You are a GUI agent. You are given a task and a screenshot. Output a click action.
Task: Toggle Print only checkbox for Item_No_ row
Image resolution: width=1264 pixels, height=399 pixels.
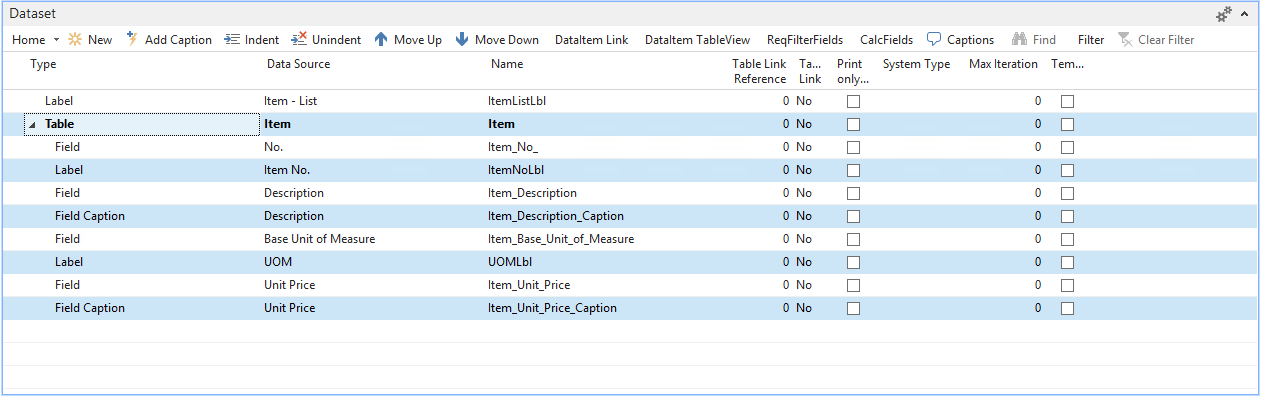pos(853,147)
